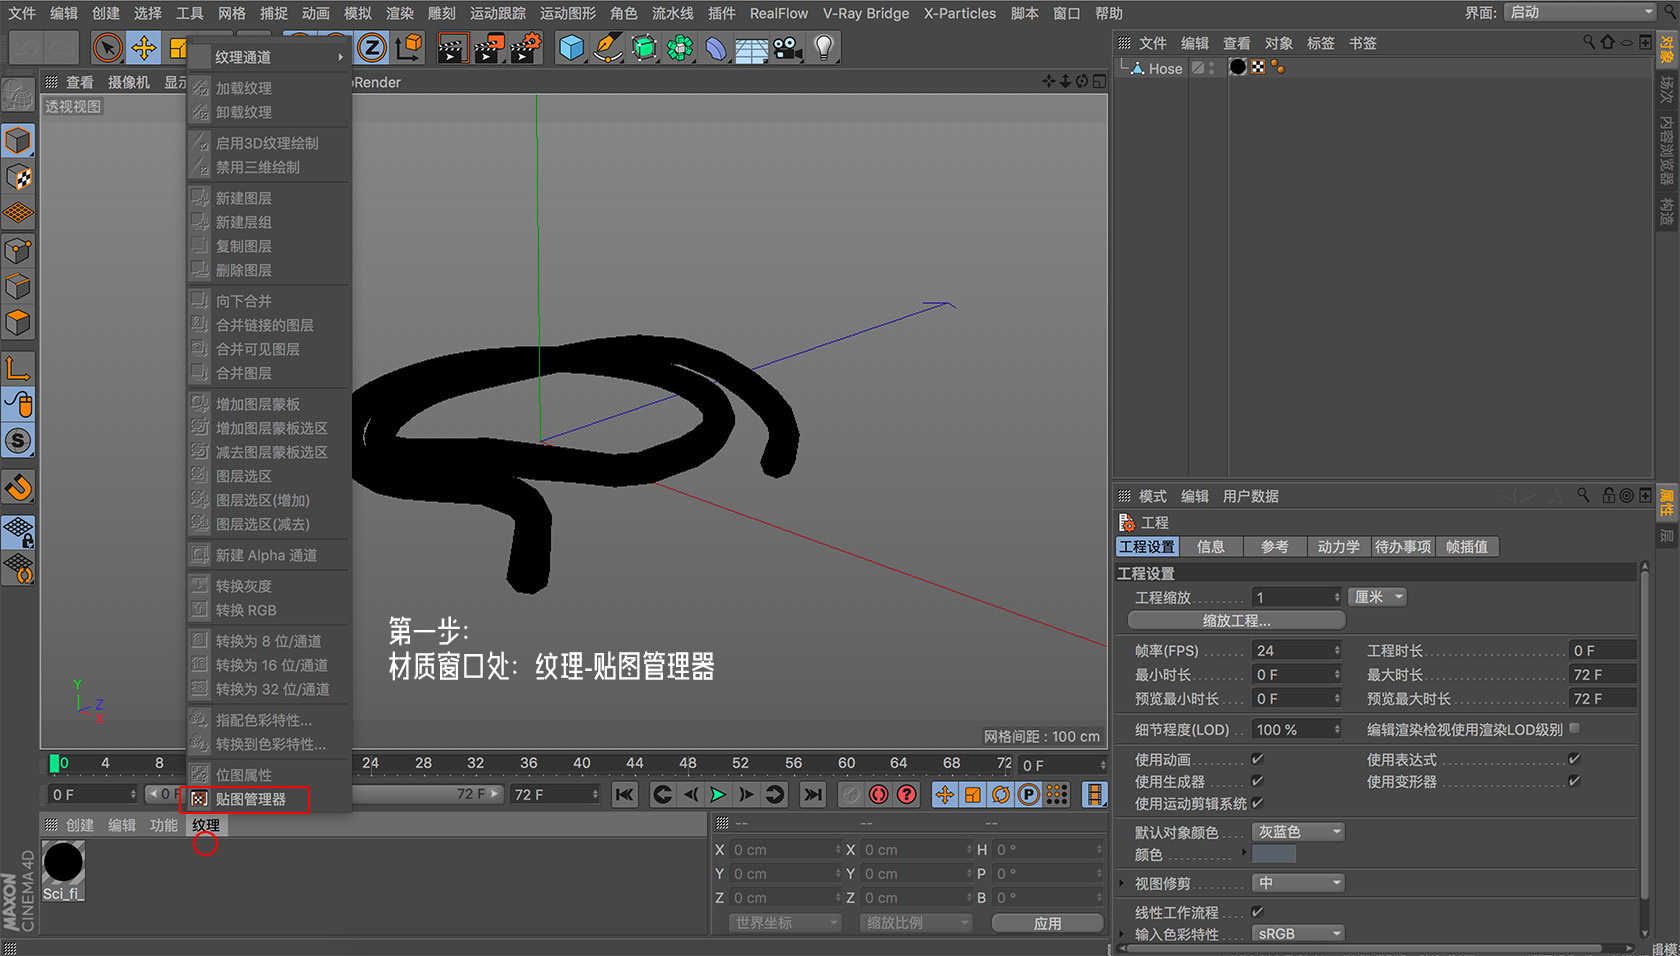This screenshot has width=1680, height=956.
Task: Click the 缩放工程... button
Action: tap(1236, 621)
